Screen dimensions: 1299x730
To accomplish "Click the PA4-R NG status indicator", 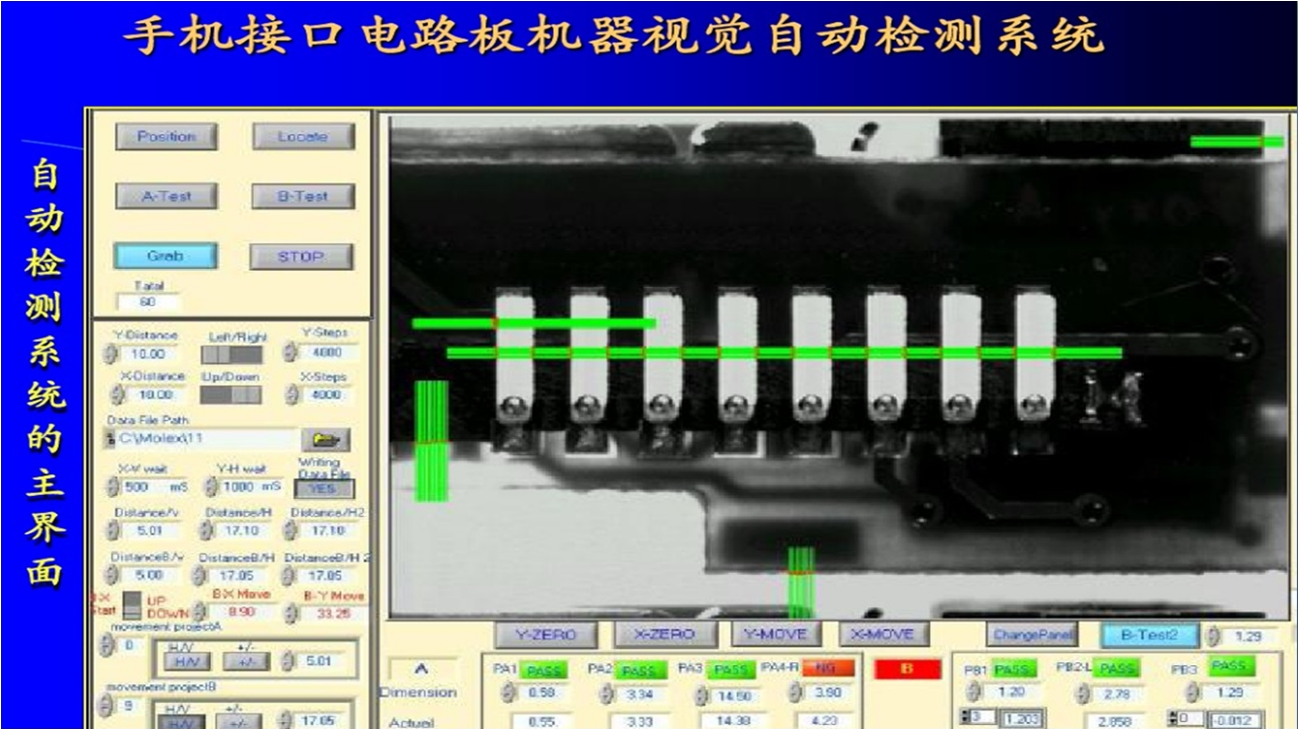I will 825,668.
